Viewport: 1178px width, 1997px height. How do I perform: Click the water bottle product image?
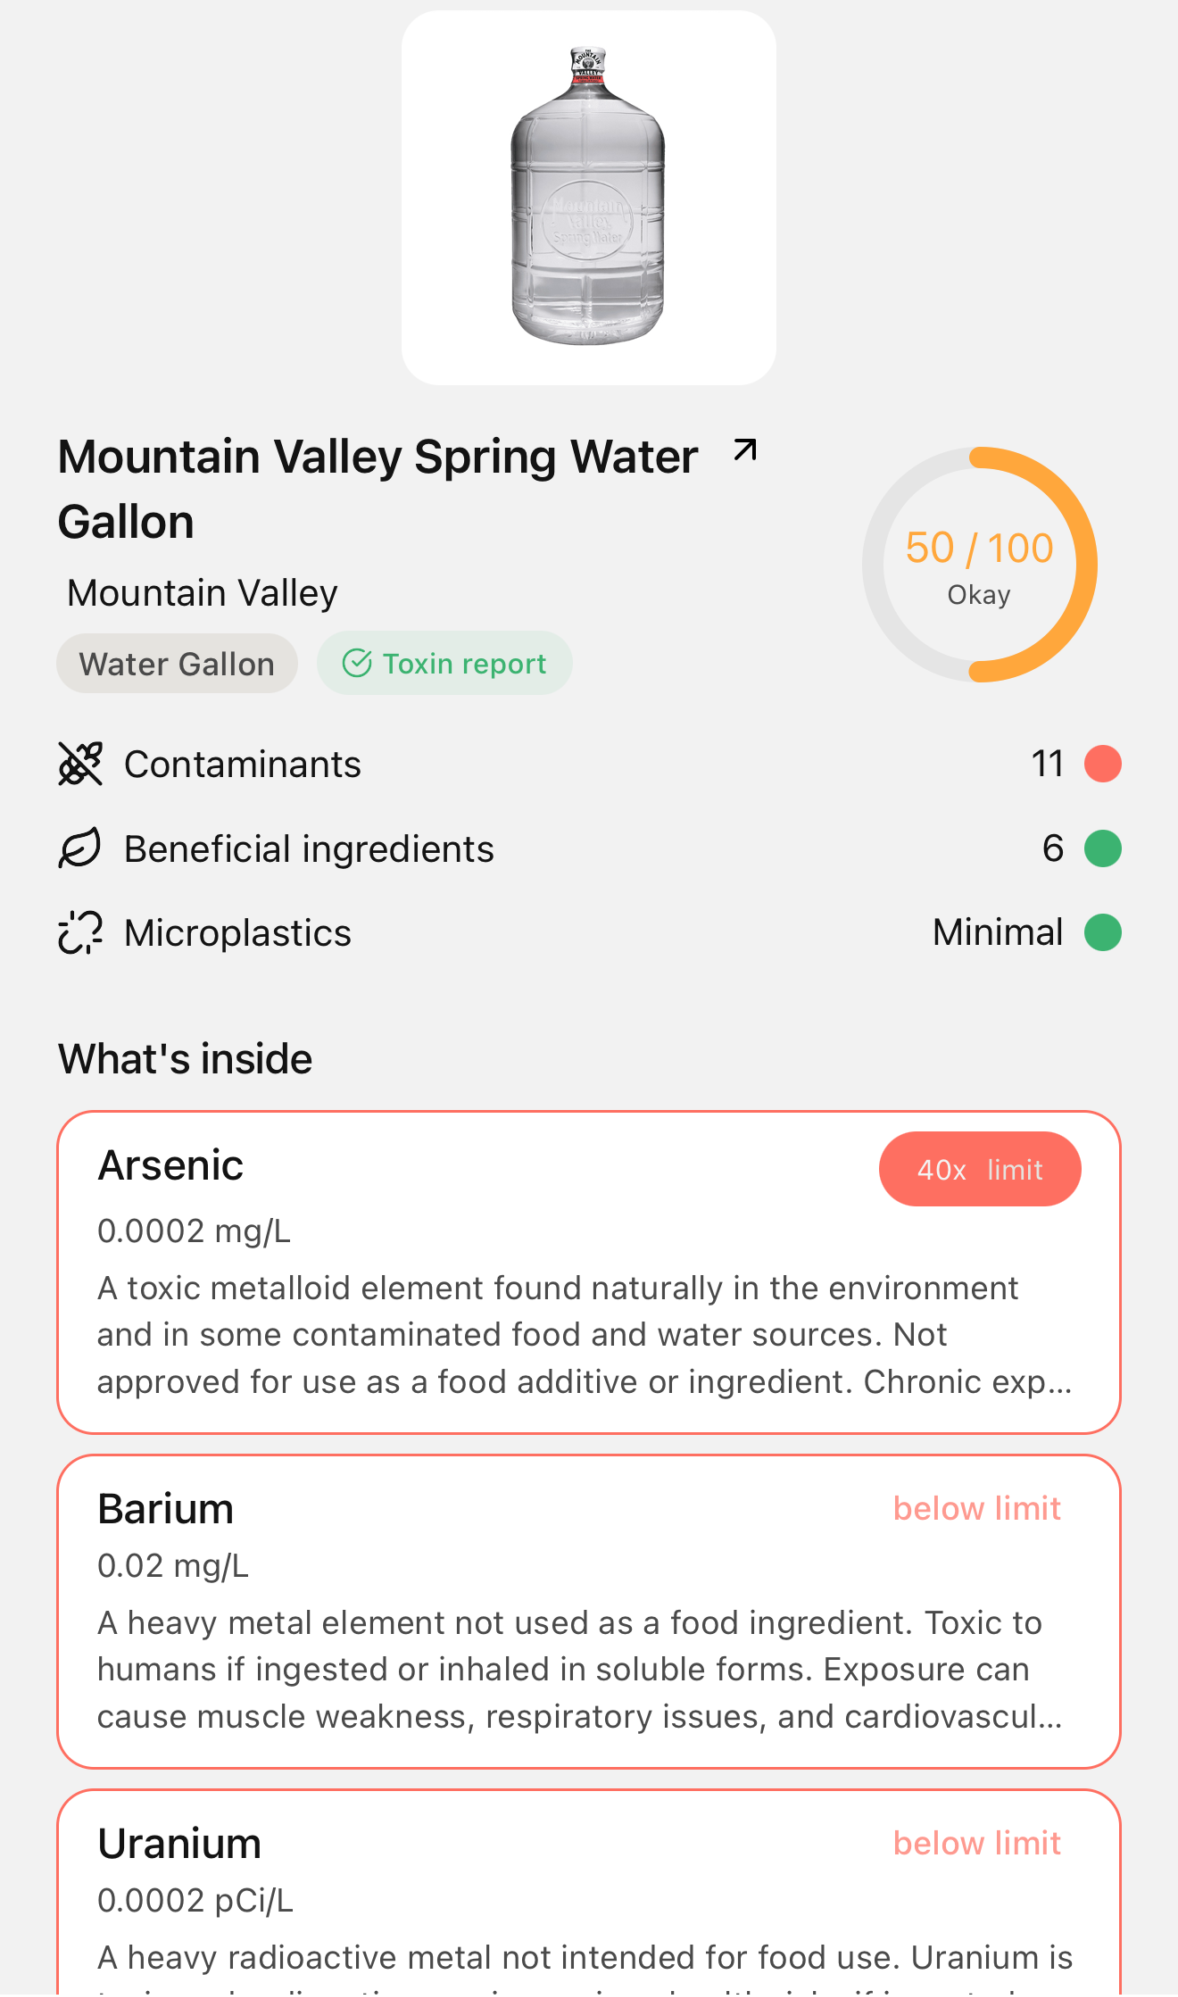click(x=588, y=197)
